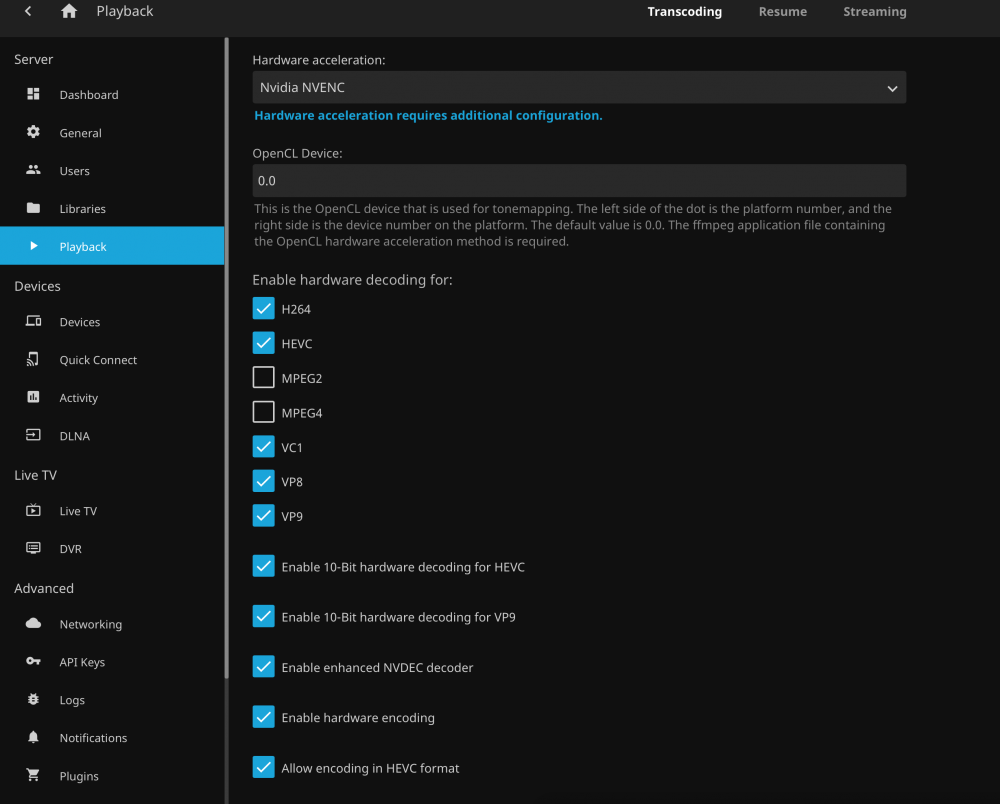This screenshot has height=804, width=1000.
Task: Toggle Enable hardware encoding checkbox
Action: (x=263, y=717)
